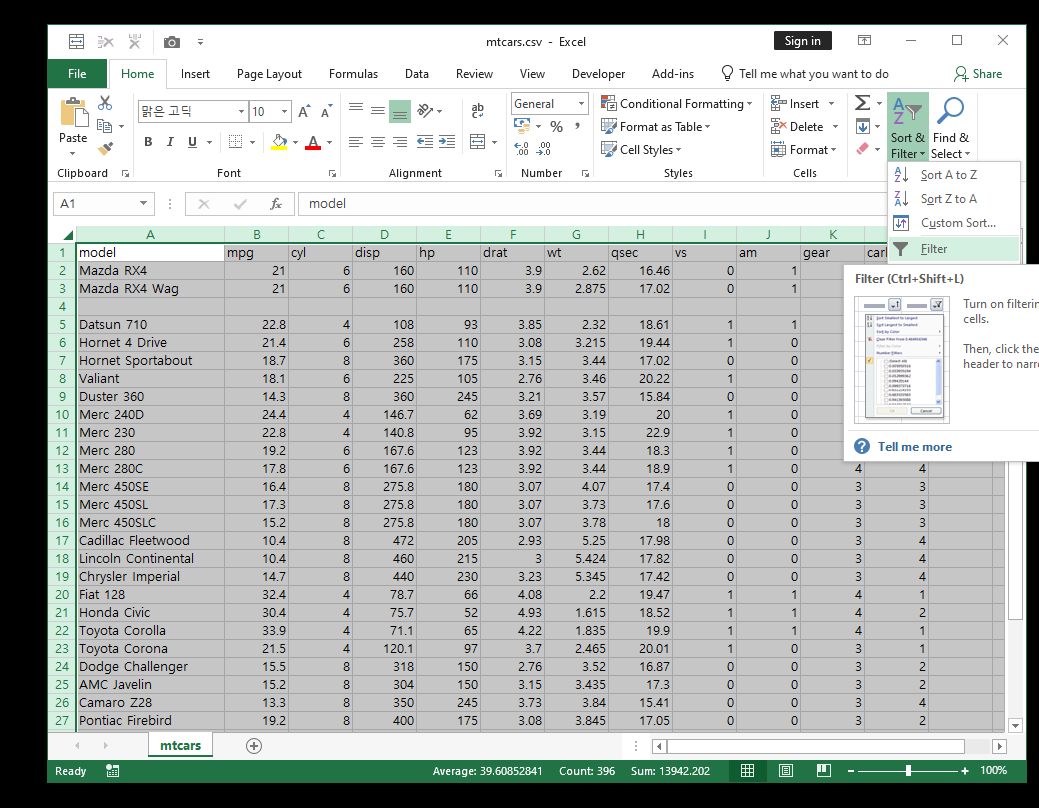Switch to the Data tab
This screenshot has height=808, width=1039.
[x=417, y=74]
